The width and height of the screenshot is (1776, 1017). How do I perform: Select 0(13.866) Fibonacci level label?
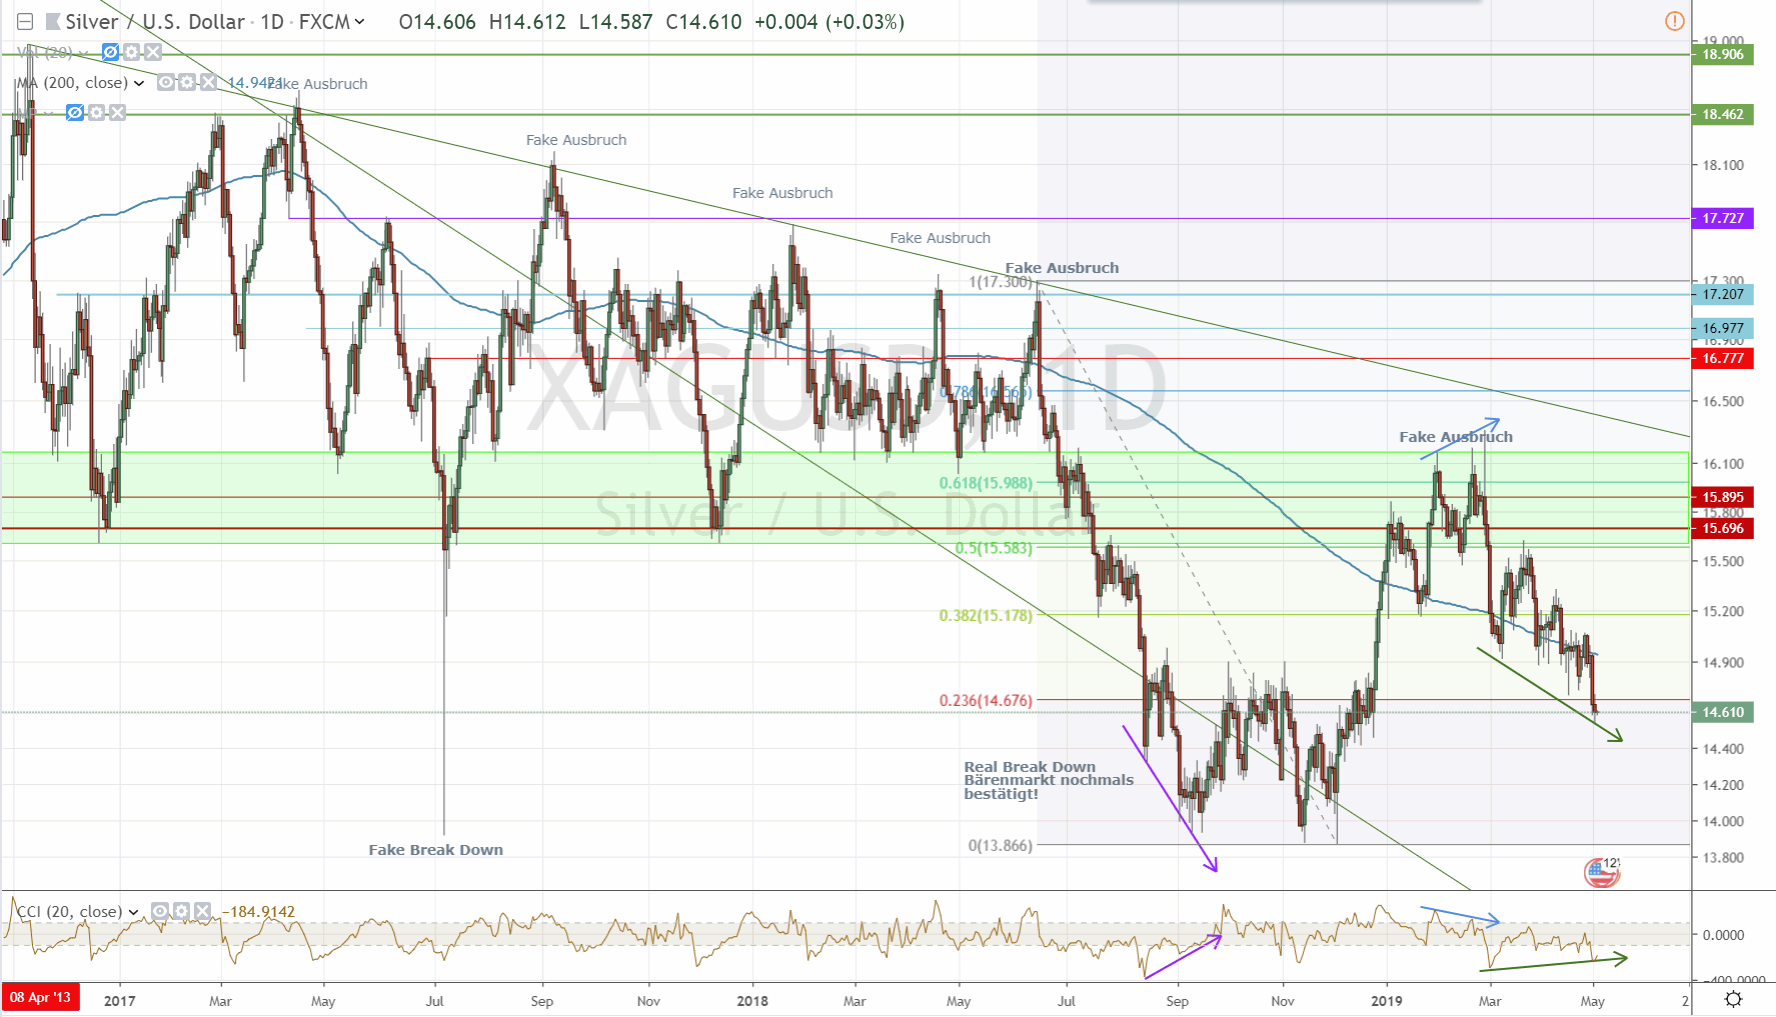click(x=1000, y=845)
